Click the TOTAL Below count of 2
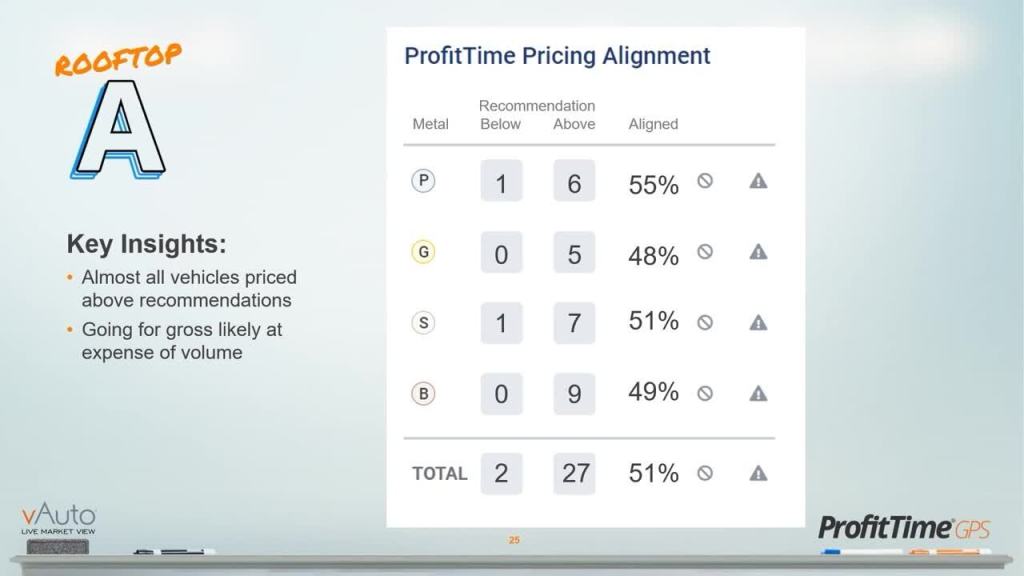The height and width of the screenshot is (576, 1024). [x=501, y=473]
